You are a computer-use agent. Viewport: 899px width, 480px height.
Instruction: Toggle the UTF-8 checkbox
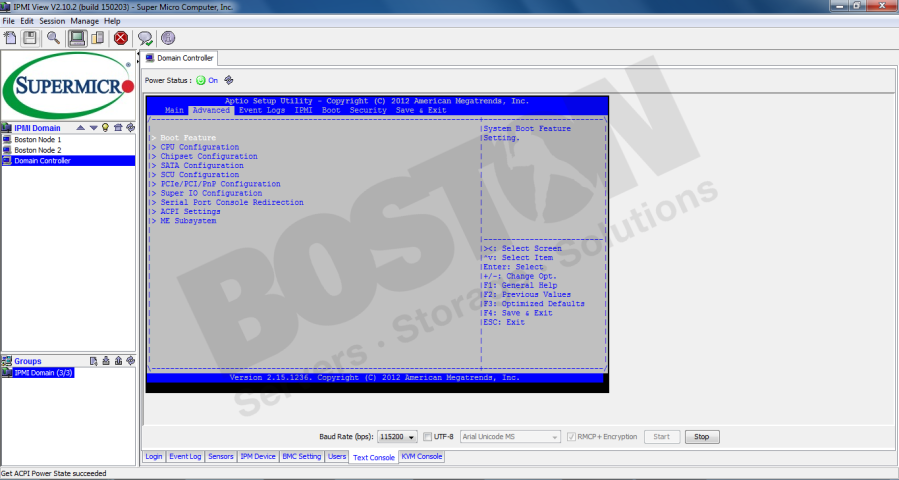coord(427,437)
